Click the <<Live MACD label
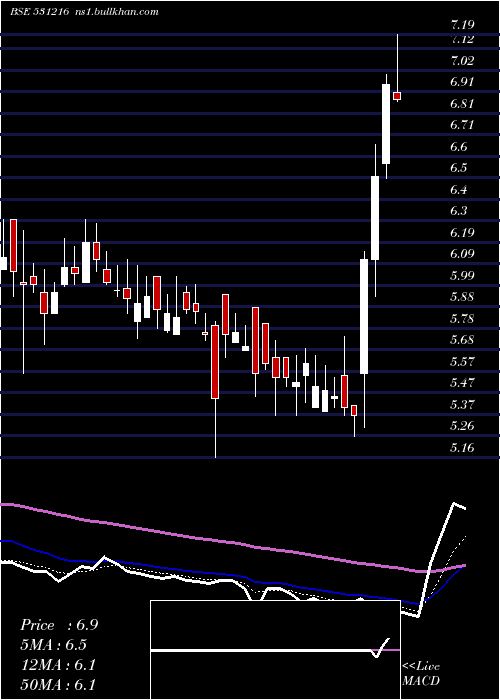Screen dimensions: 500x700 coord(421,673)
